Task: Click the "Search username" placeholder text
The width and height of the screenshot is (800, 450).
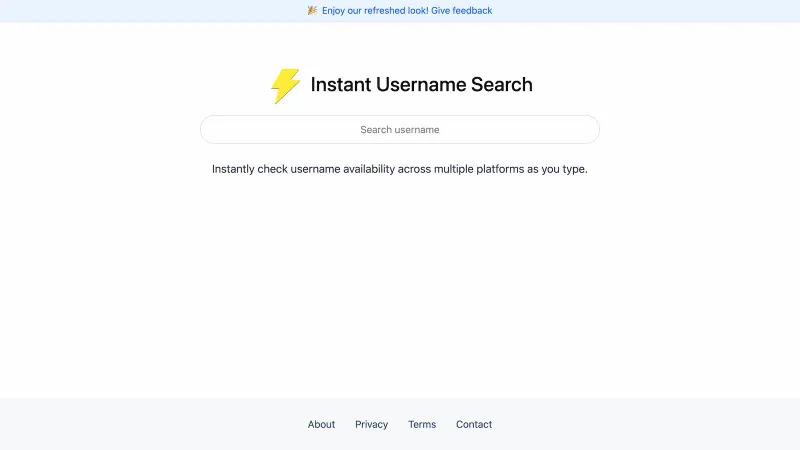Action: point(400,130)
